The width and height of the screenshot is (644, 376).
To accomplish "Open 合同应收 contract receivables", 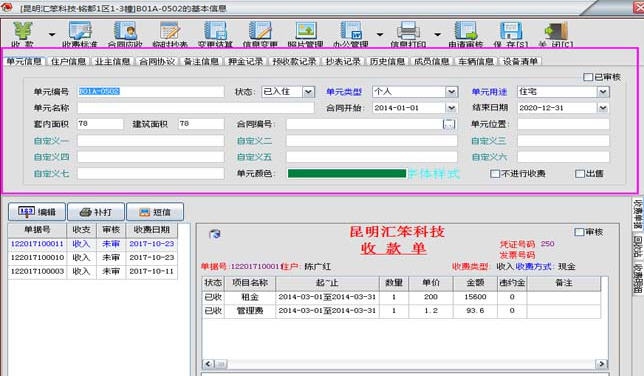I will [x=125, y=34].
